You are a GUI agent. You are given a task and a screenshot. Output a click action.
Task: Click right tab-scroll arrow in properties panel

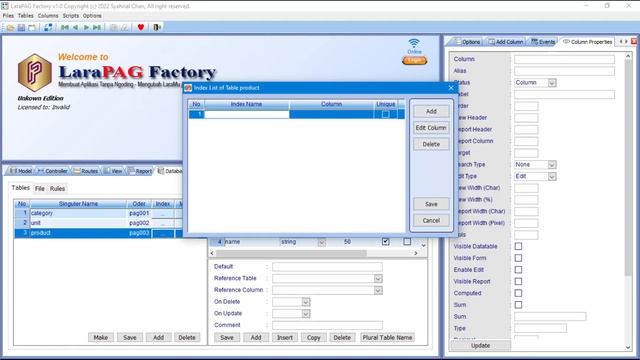coord(626,42)
